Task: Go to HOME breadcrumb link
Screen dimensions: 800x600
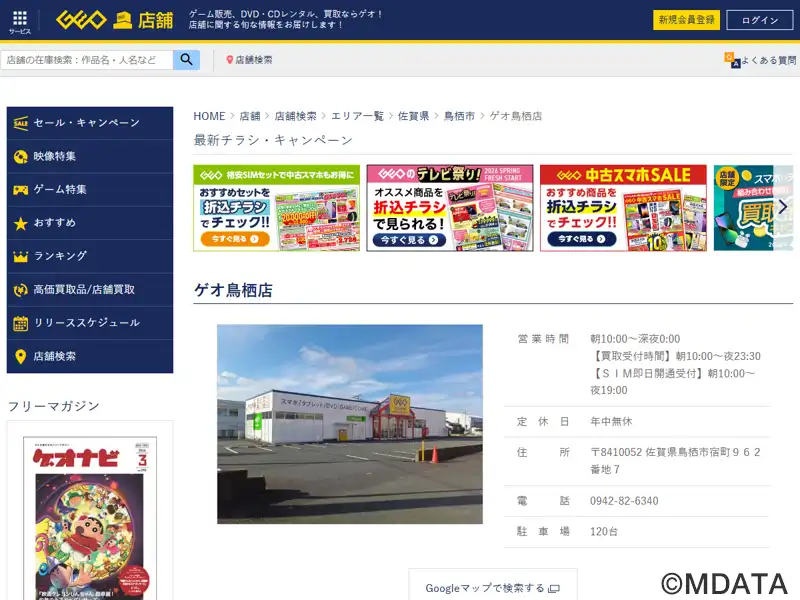Action: coord(209,116)
